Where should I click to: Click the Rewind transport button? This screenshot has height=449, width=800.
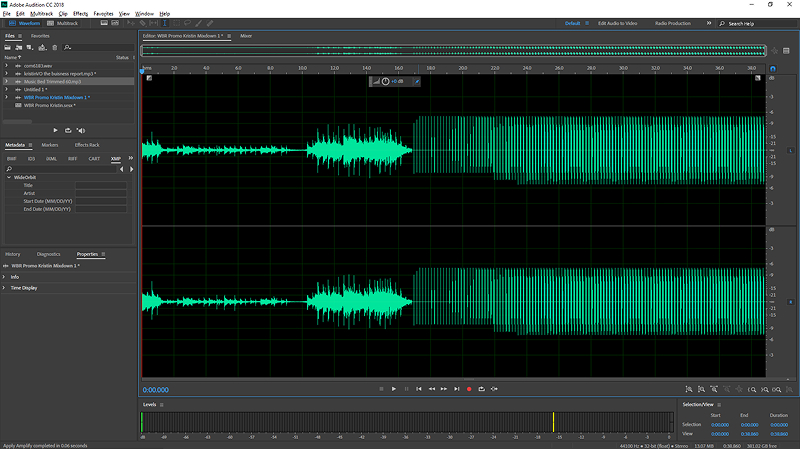[x=432, y=389]
